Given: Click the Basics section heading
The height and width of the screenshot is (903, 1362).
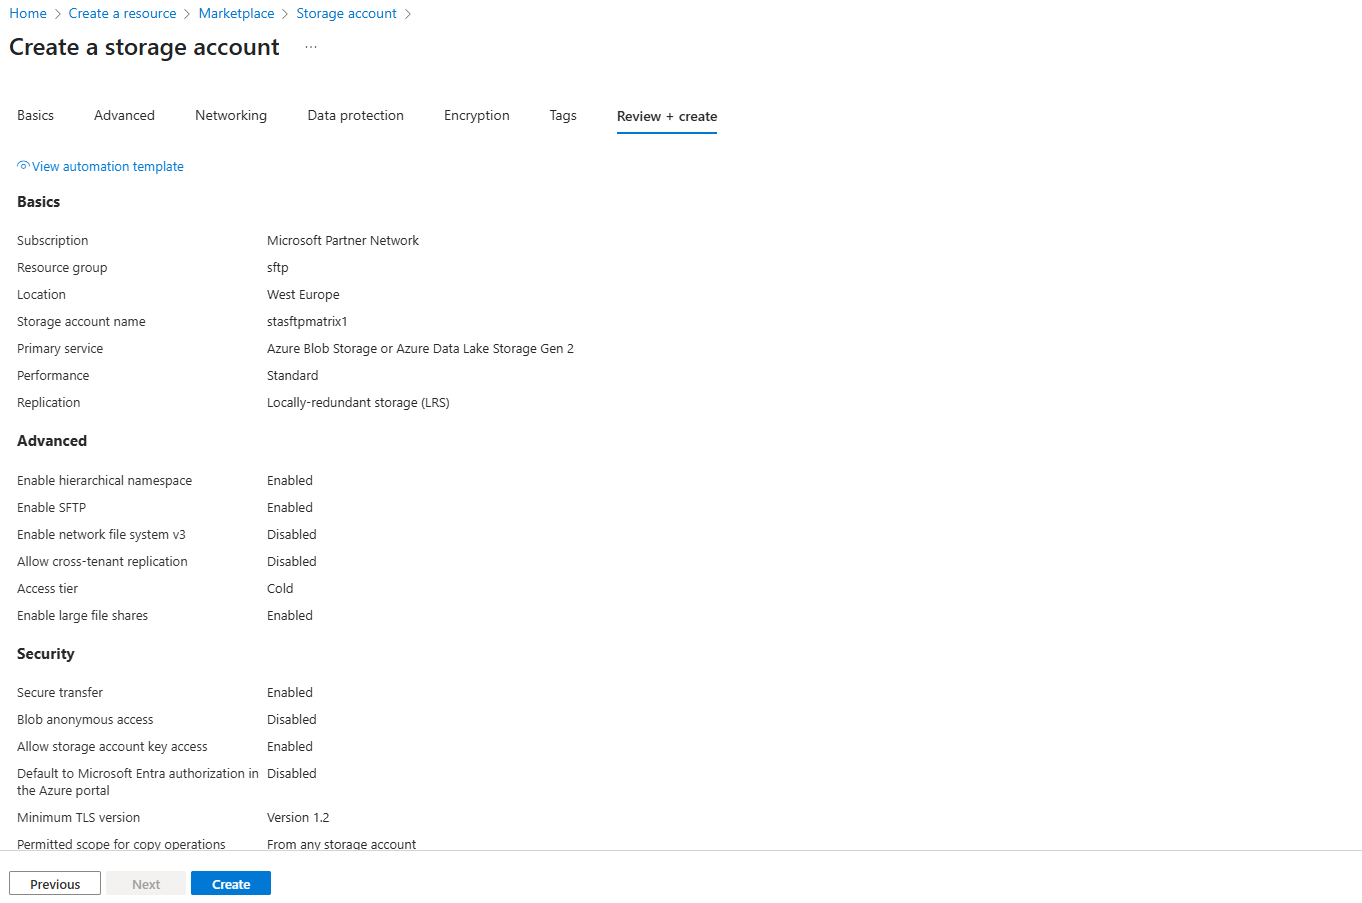Looking at the screenshot, I should 38,202.
